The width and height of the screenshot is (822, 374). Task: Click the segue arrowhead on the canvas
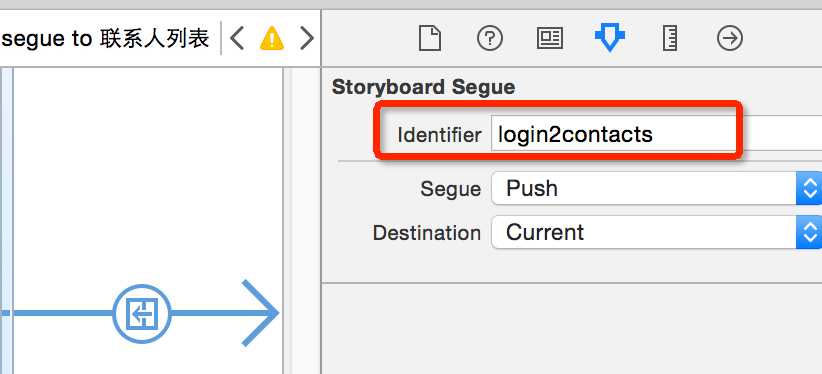click(260, 313)
